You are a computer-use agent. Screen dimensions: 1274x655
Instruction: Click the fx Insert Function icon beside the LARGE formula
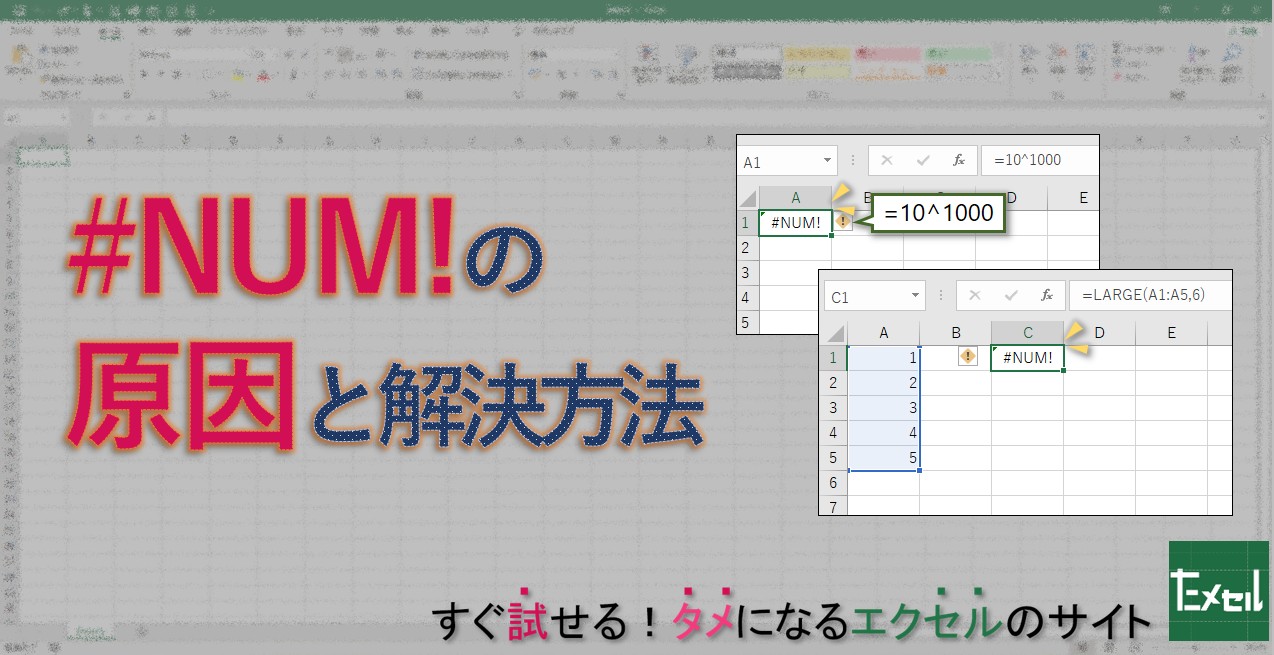click(1046, 296)
